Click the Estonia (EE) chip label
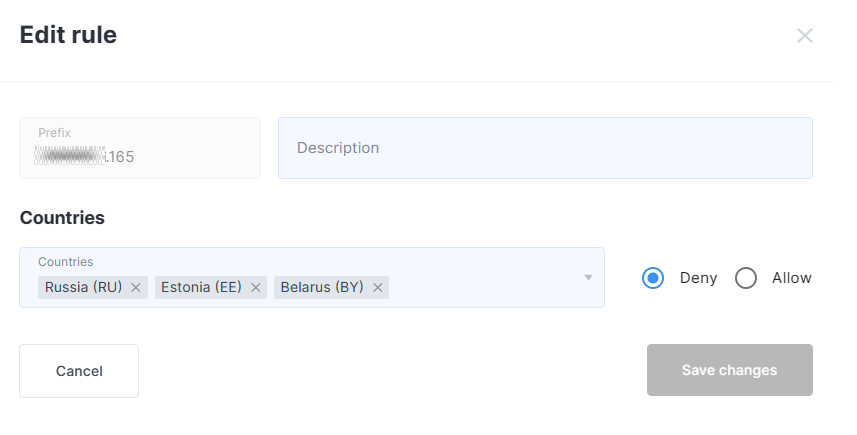This screenshot has height=435, width=857. [201, 287]
